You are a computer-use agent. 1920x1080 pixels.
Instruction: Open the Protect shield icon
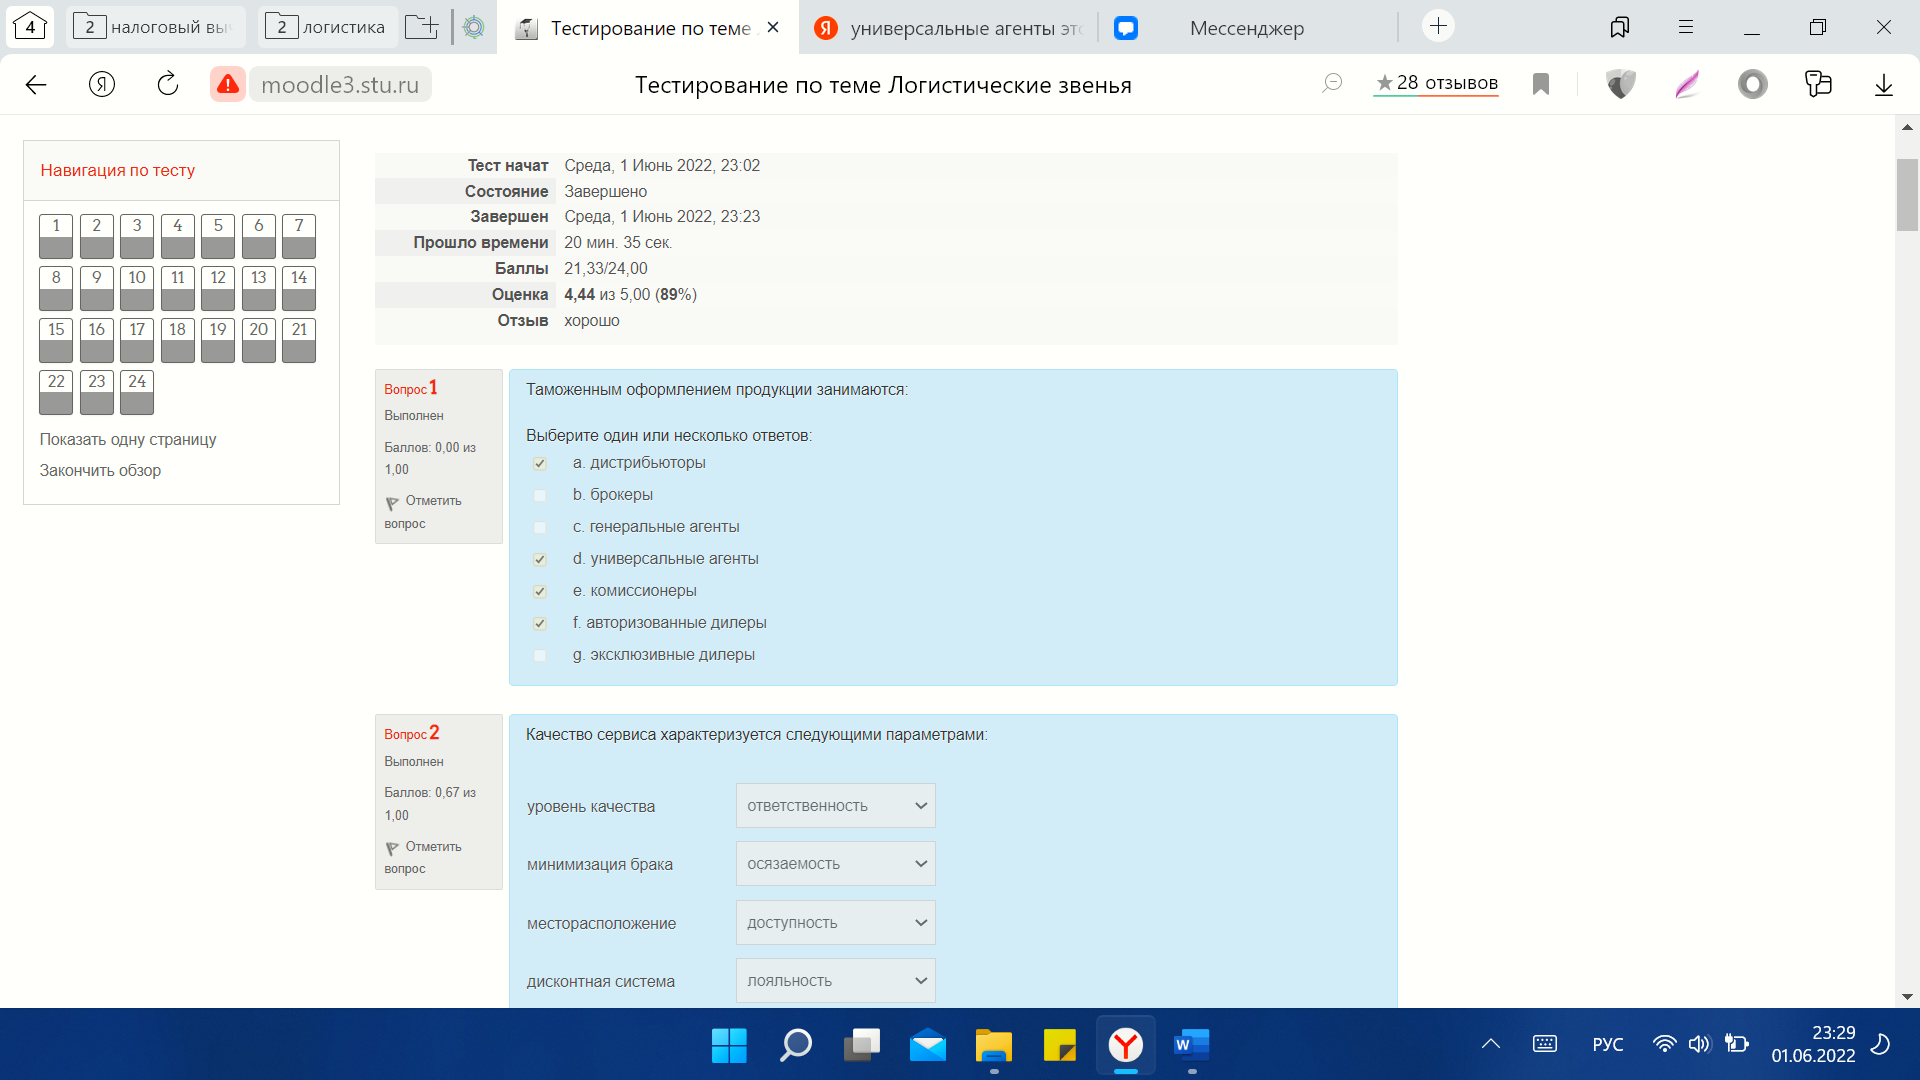tap(1621, 85)
